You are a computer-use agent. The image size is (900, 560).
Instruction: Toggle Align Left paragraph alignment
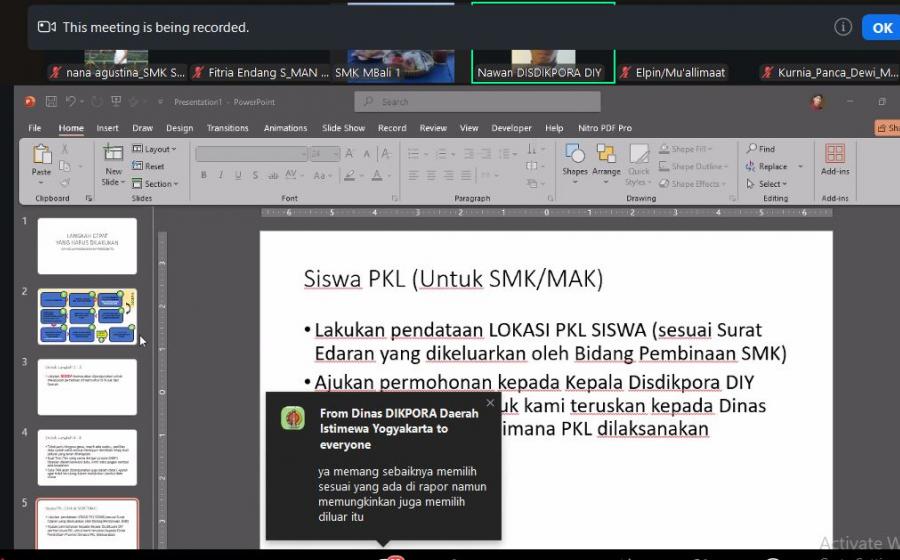tap(413, 175)
